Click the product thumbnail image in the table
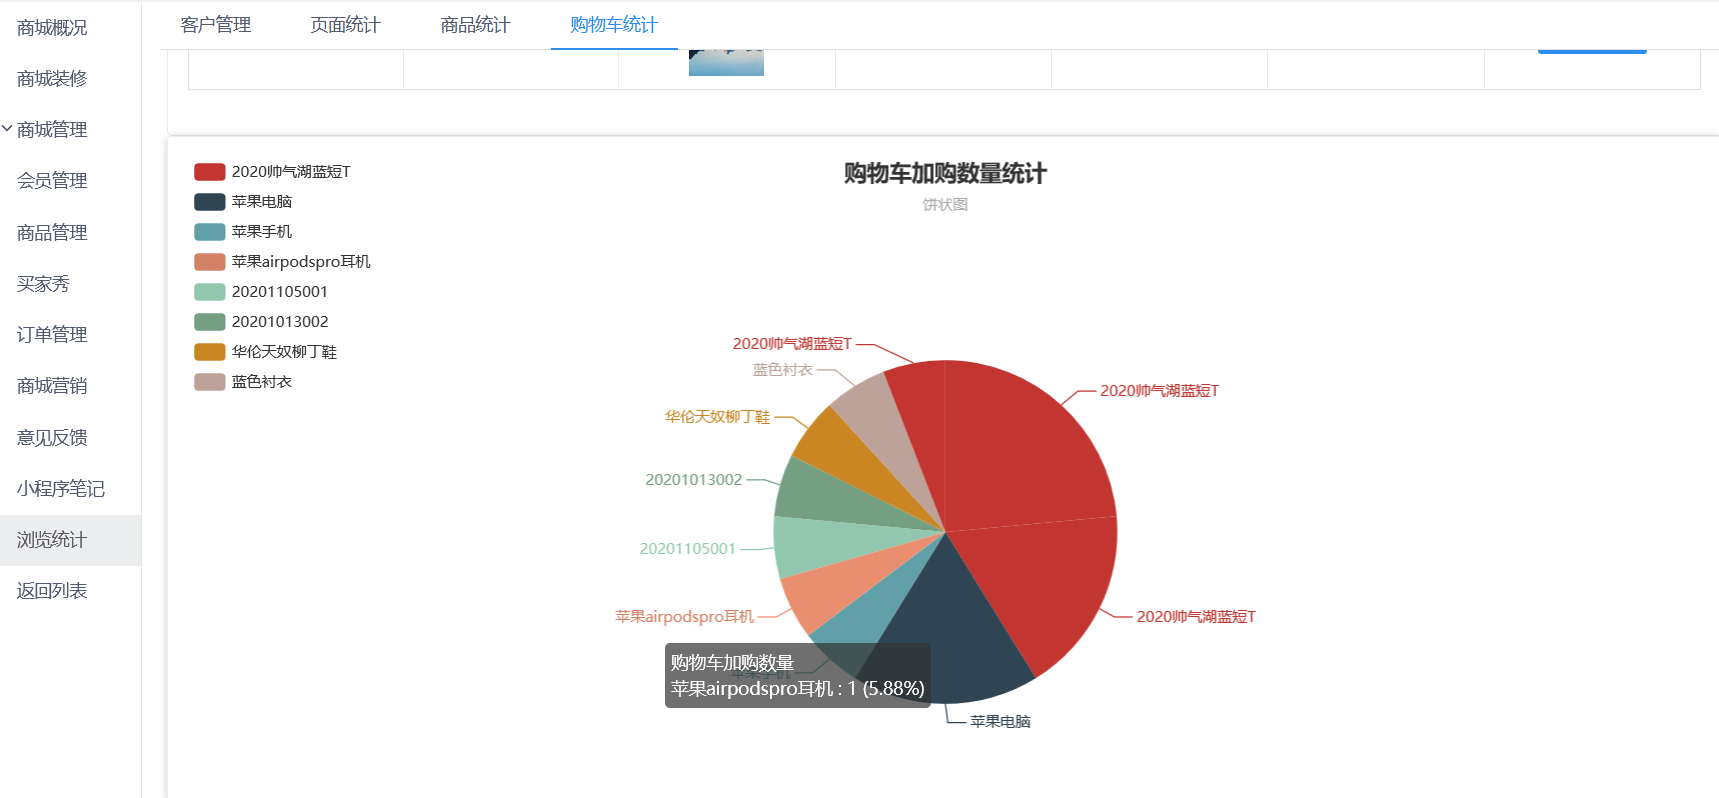The width and height of the screenshot is (1719, 798). click(x=726, y=62)
